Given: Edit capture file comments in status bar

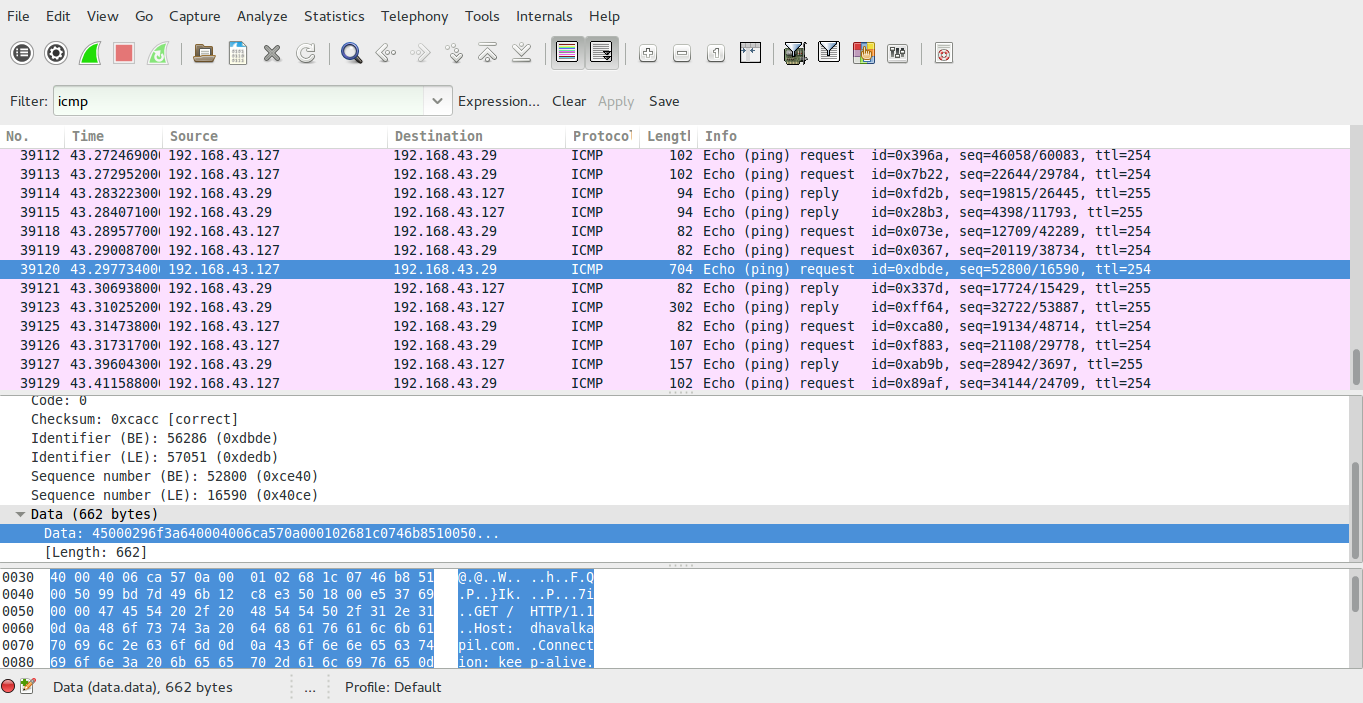Looking at the screenshot, I should coord(28,687).
